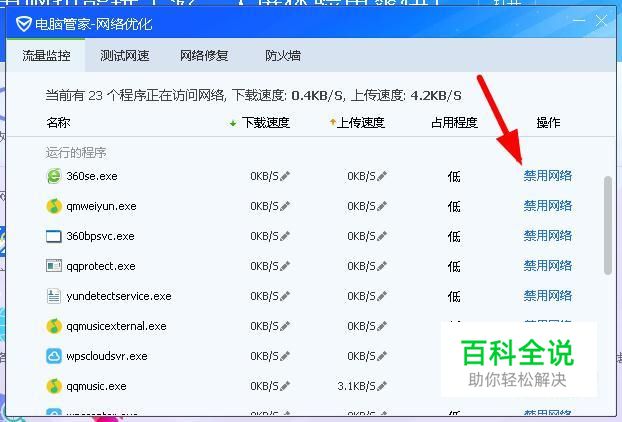Screen dimensions: 622x422
Task: Open the 网络修复 tab
Action: 204,56
